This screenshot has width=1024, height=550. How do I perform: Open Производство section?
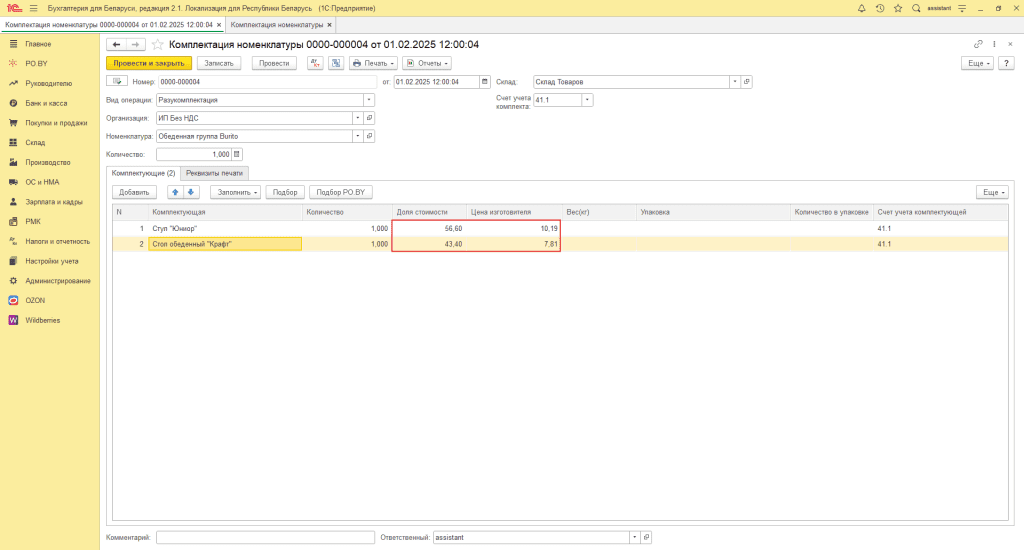48,163
